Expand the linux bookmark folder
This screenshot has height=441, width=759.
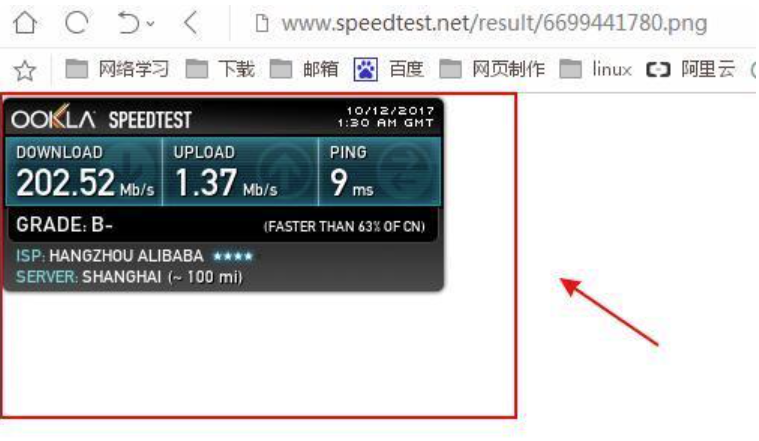tap(595, 69)
